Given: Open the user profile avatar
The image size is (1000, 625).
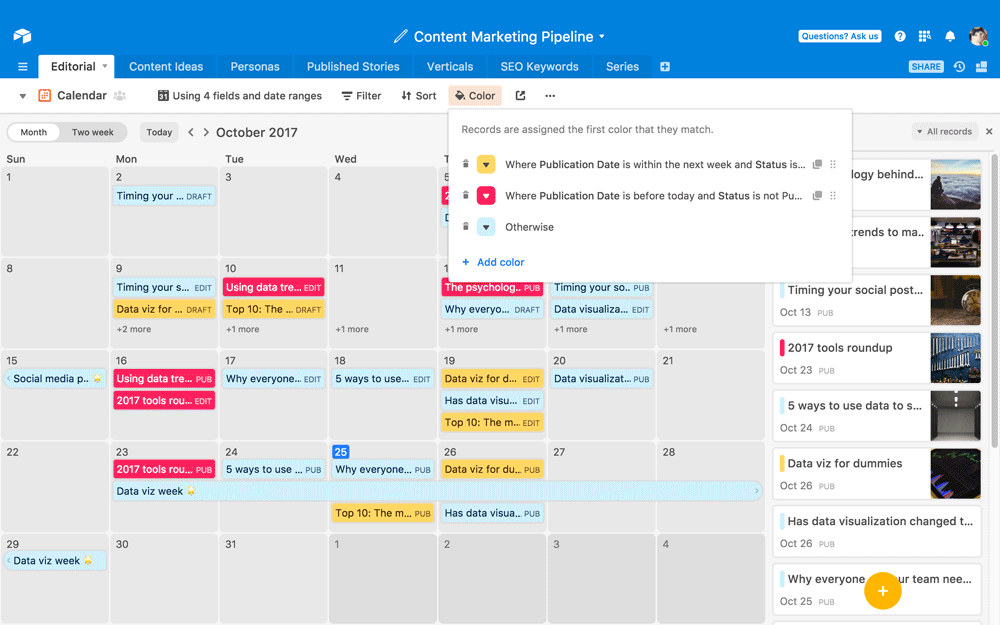Looking at the screenshot, I should [978, 36].
